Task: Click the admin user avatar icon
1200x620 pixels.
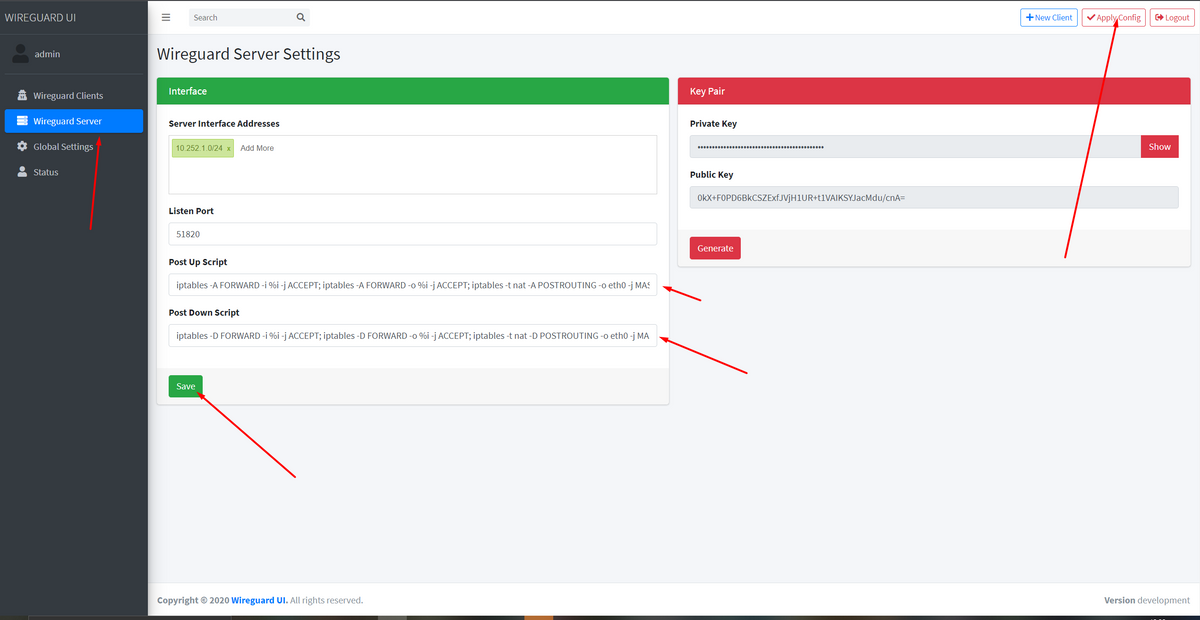Action: tap(20, 54)
